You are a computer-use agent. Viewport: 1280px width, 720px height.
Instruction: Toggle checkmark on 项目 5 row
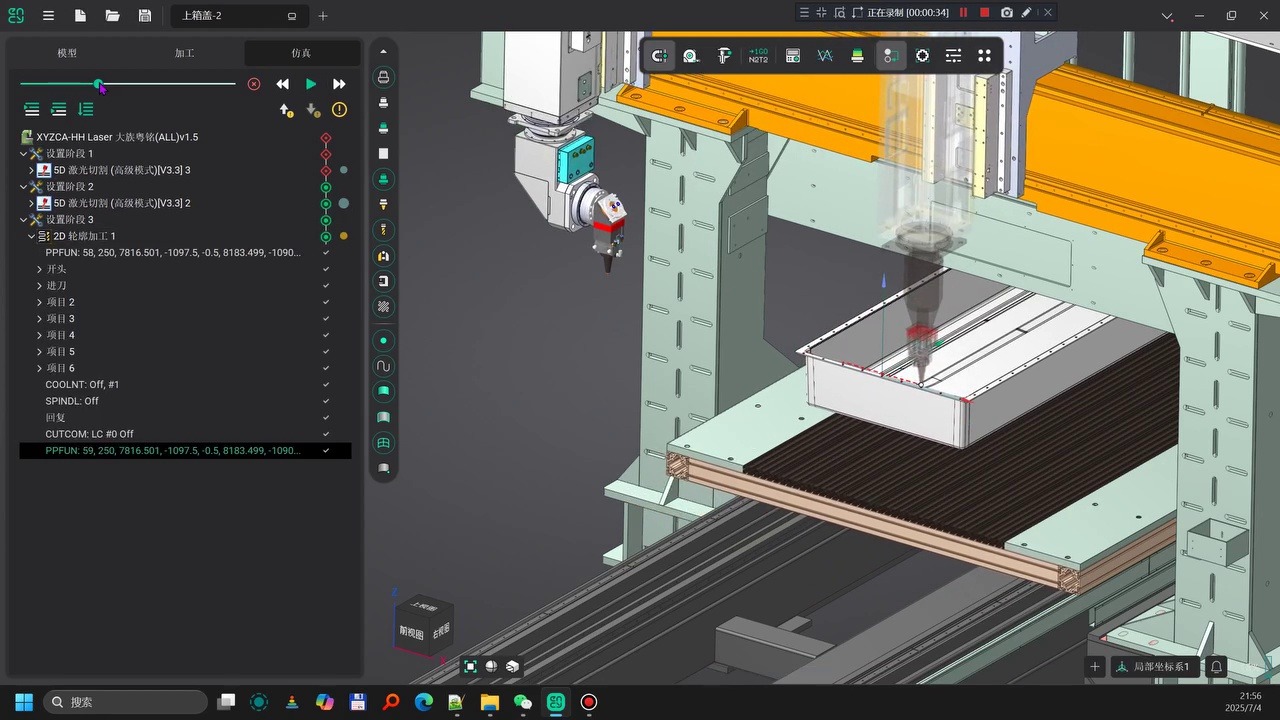326,352
